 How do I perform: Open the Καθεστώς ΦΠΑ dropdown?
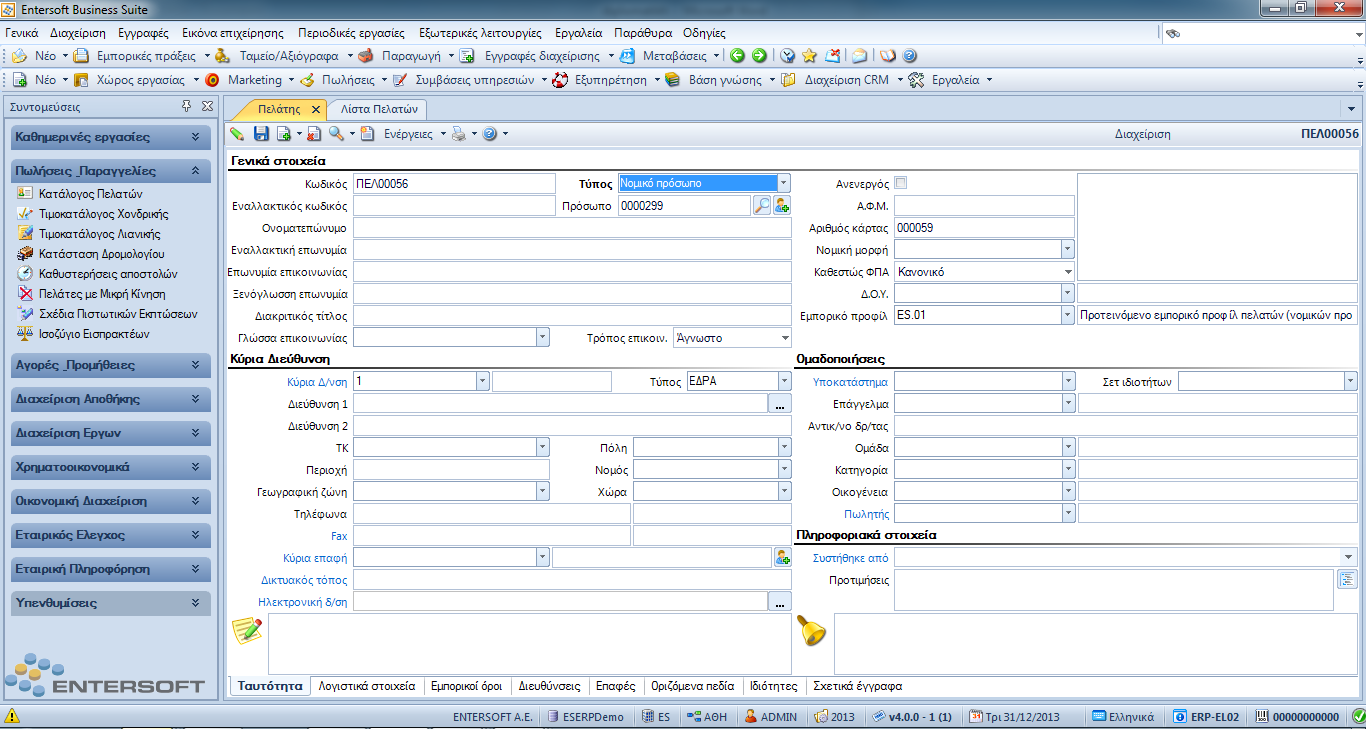1067,271
